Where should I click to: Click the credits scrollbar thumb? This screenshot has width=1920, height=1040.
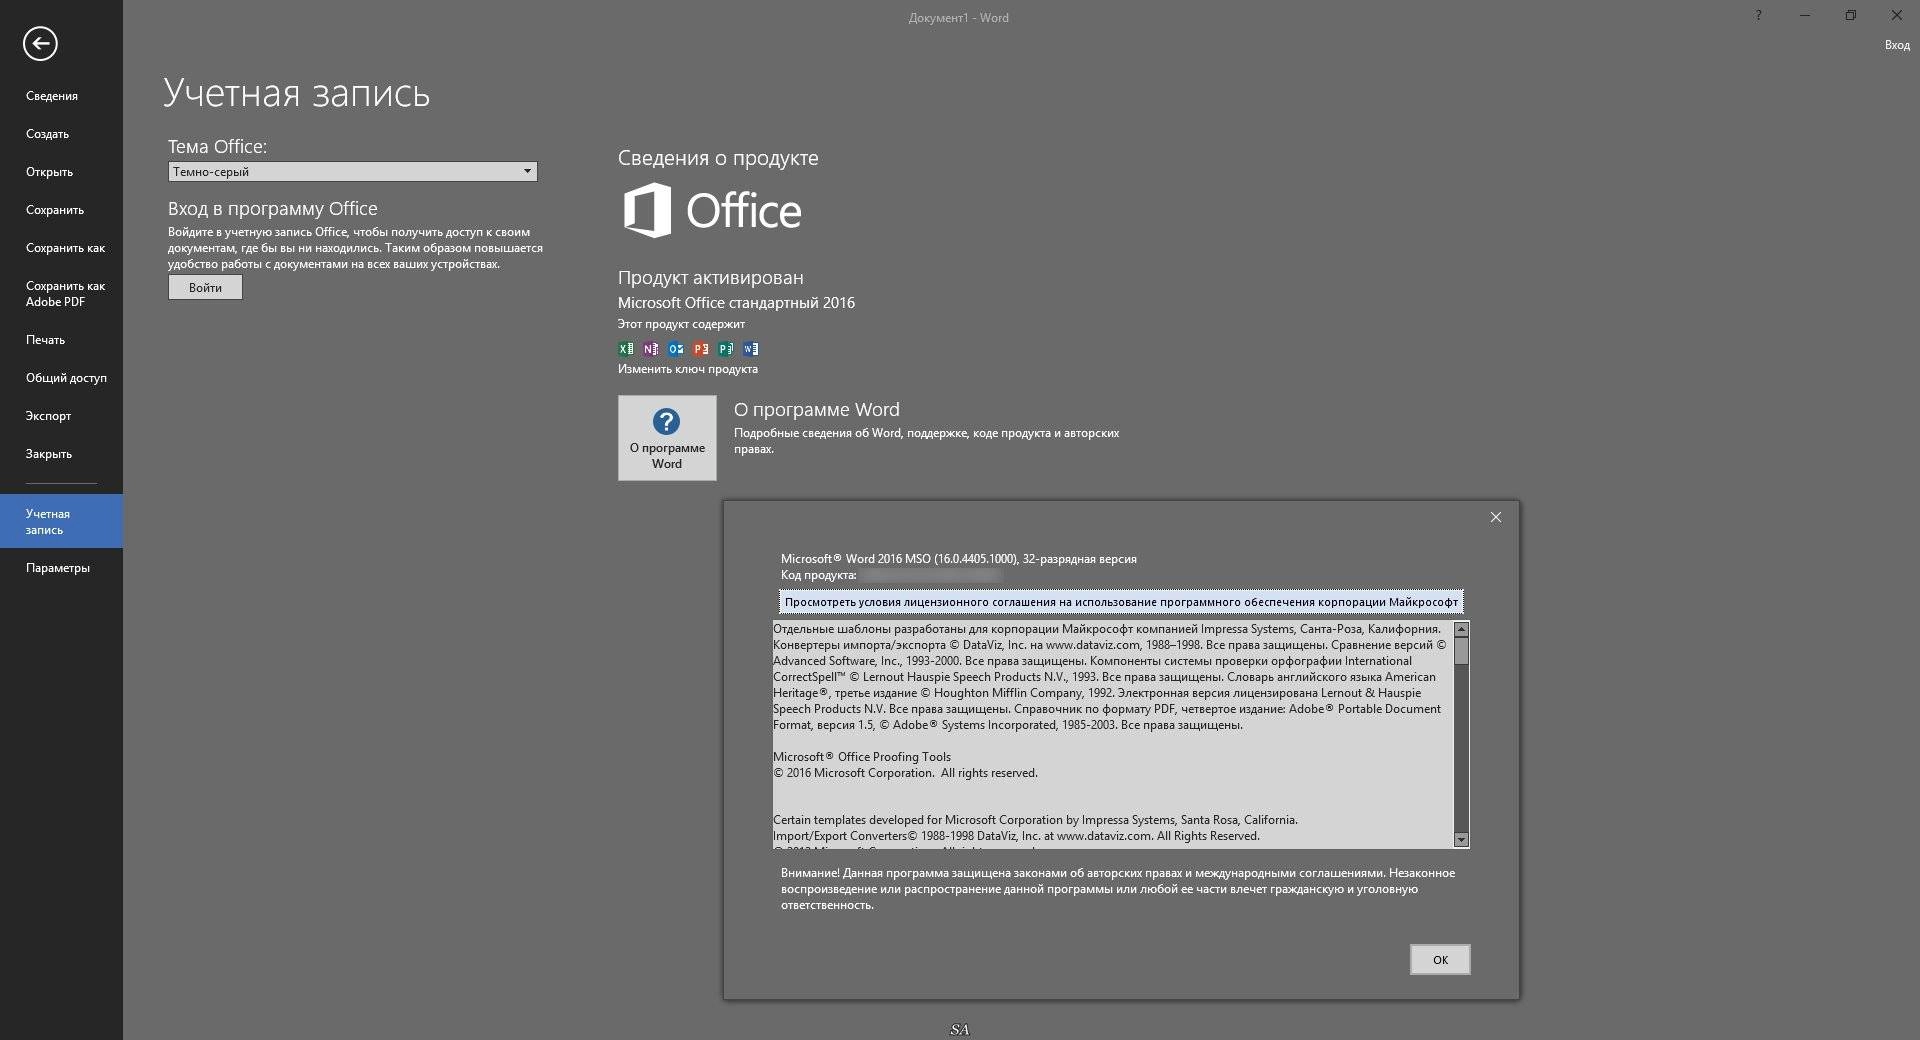point(1461,650)
